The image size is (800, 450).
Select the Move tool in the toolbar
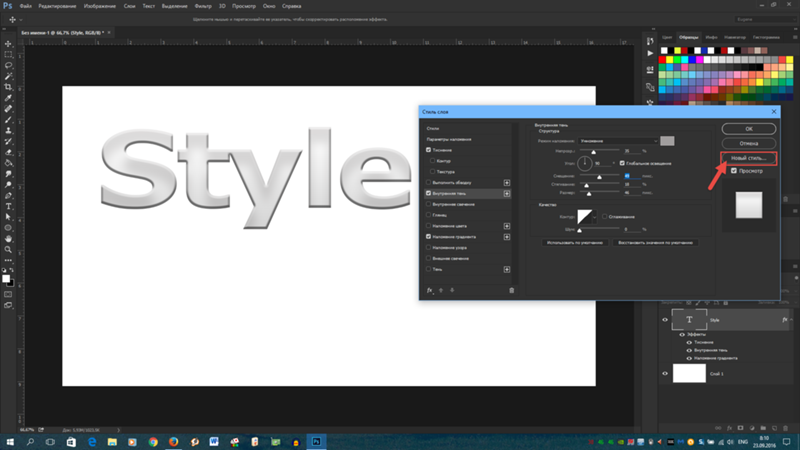[x=9, y=43]
